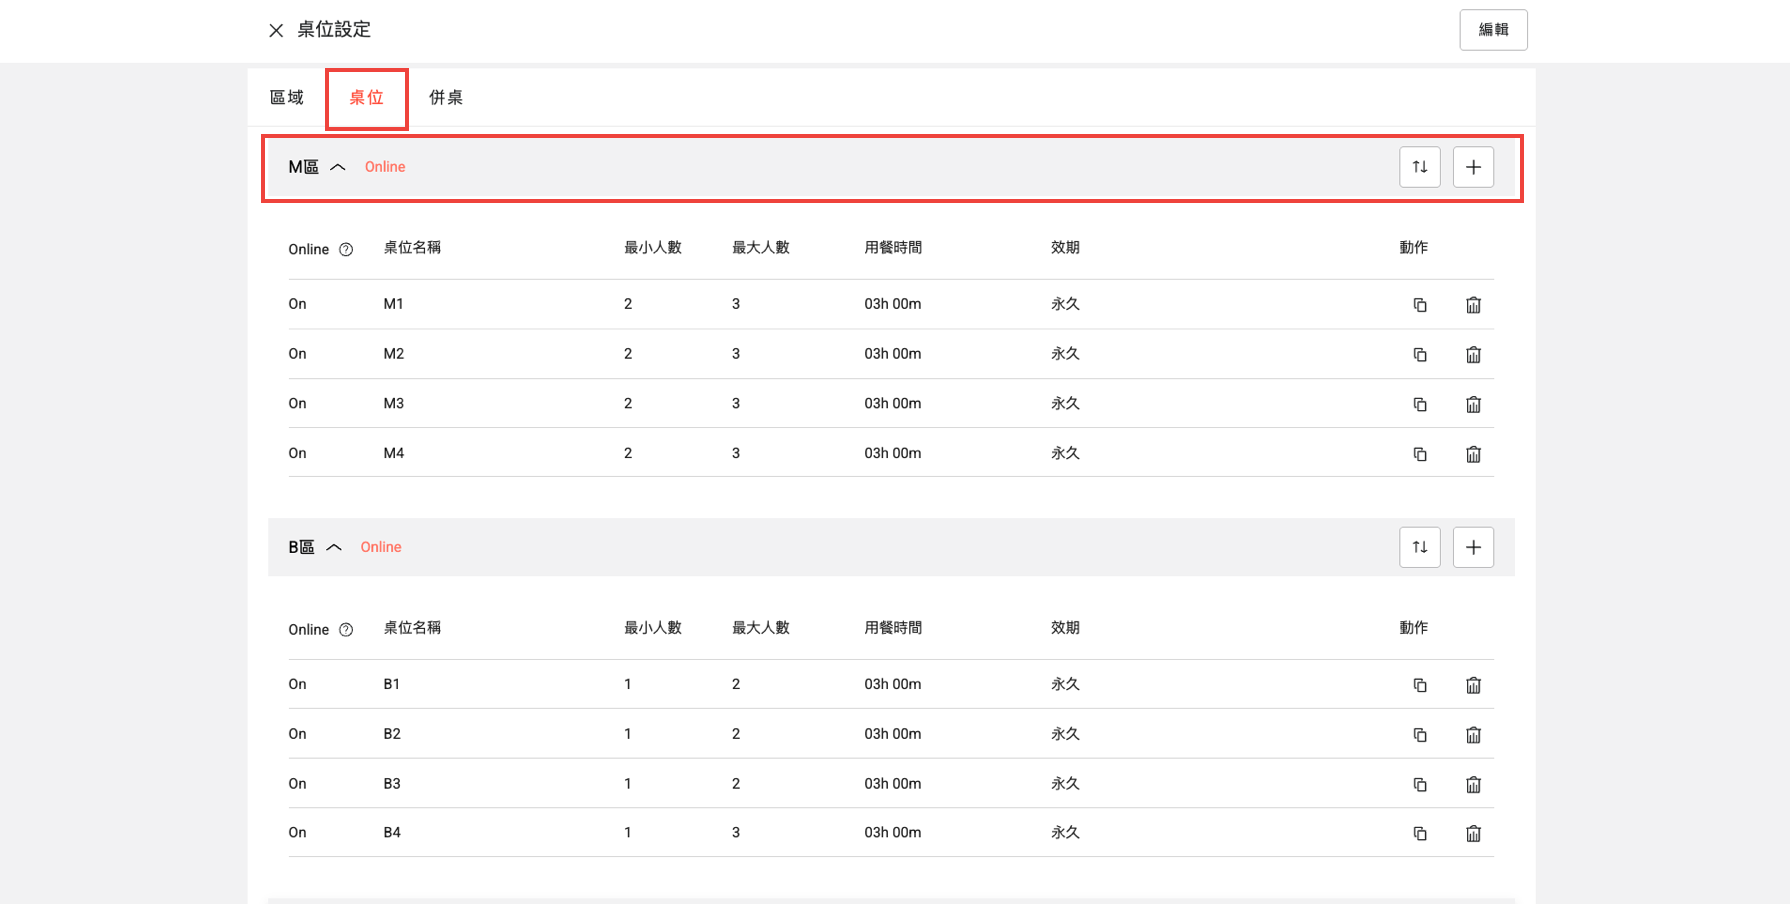The width and height of the screenshot is (1790, 904).
Task: Click trash icon for table B4
Action: (x=1473, y=833)
